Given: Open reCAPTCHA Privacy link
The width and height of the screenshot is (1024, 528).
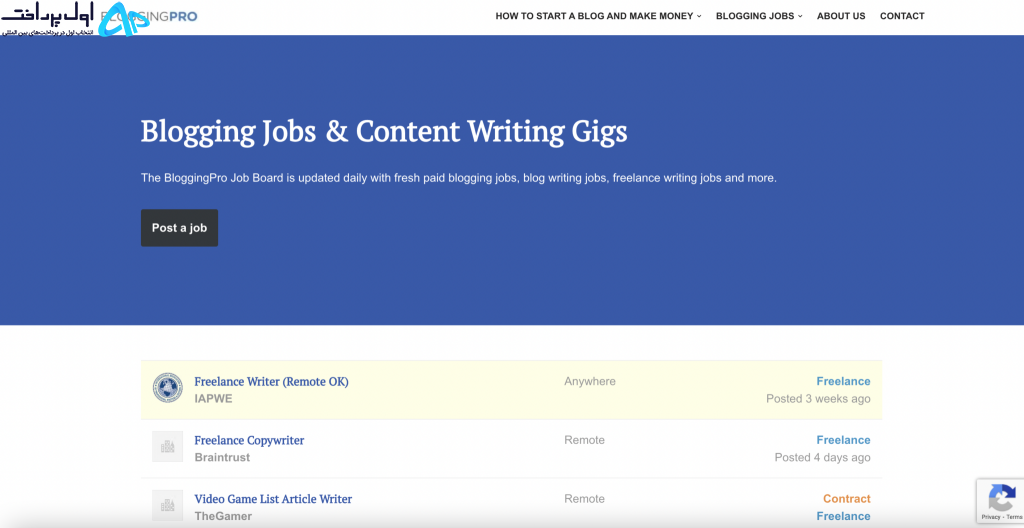Looking at the screenshot, I should 992,517.
